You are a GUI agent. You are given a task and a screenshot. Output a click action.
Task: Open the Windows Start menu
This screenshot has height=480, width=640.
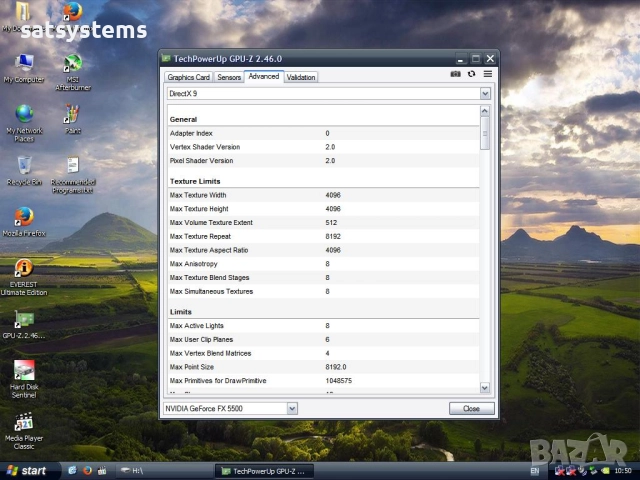tap(27, 470)
